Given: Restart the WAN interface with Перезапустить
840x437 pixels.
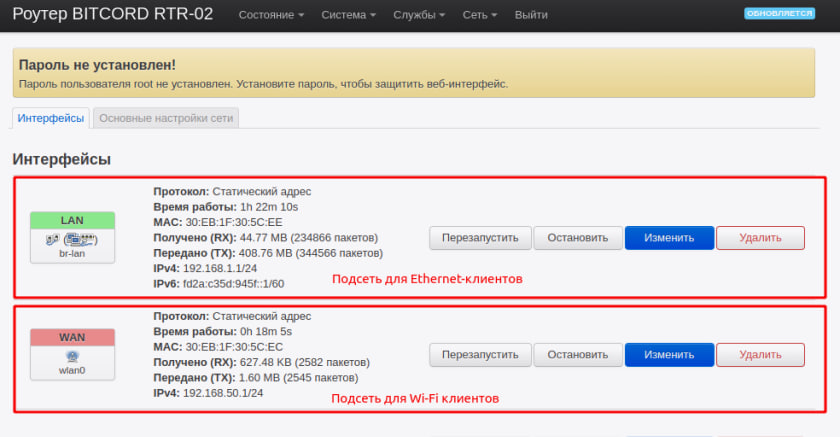Looking at the screenshot, I should click(480, 355).
